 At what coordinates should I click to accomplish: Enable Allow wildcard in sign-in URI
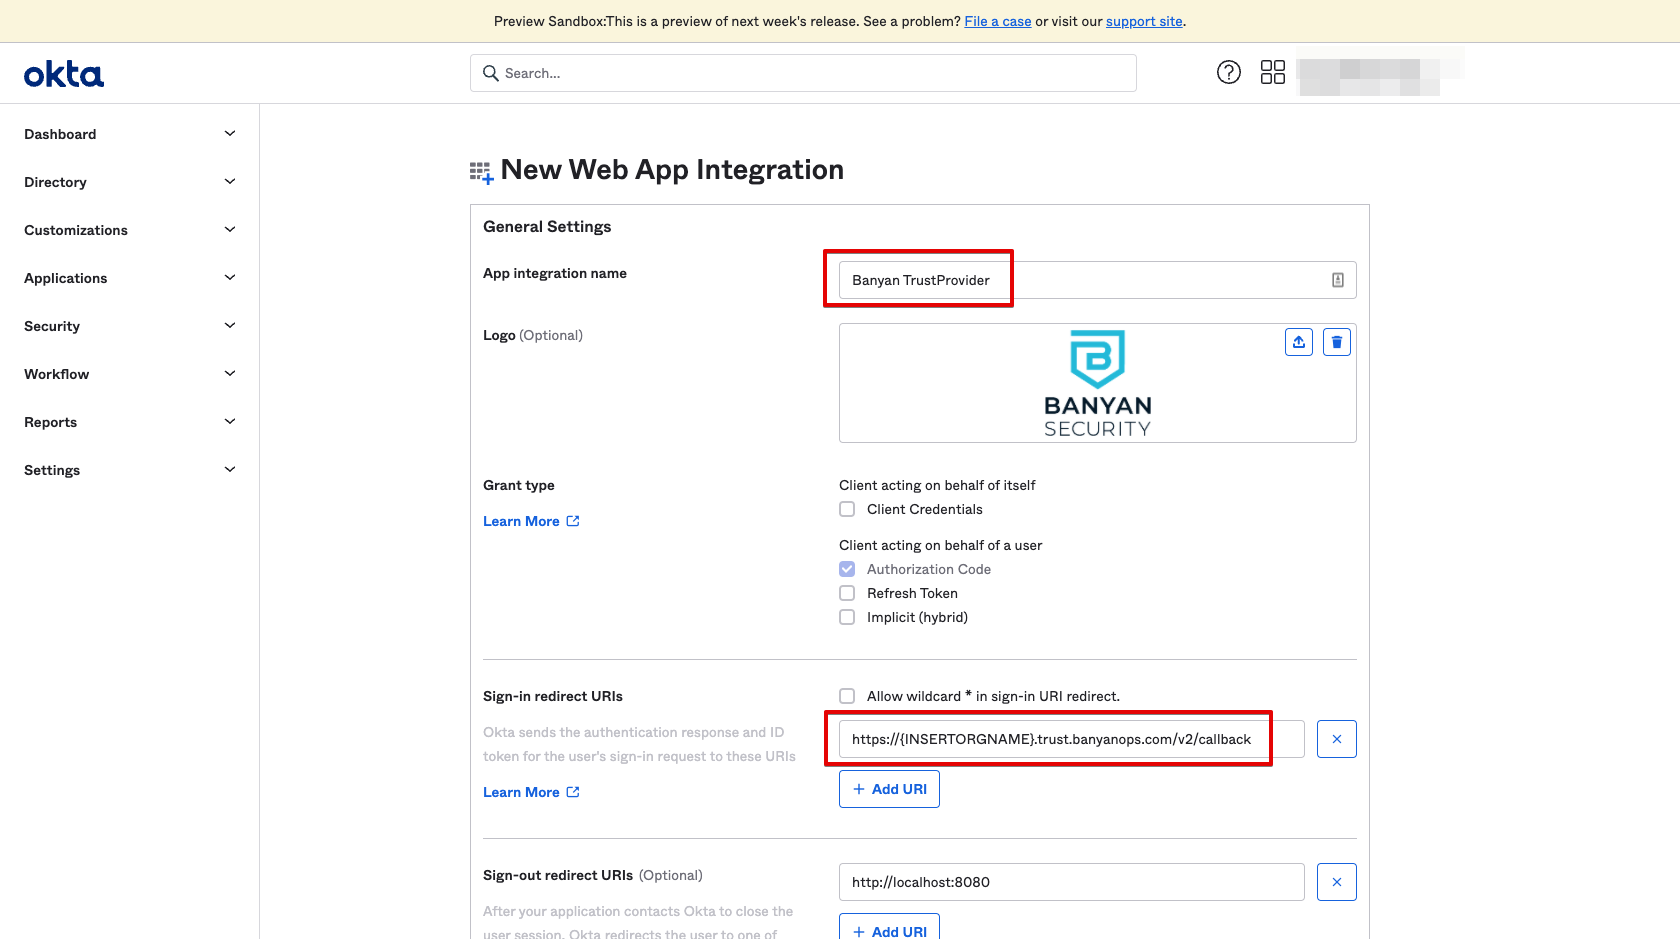tap(847, 696)
